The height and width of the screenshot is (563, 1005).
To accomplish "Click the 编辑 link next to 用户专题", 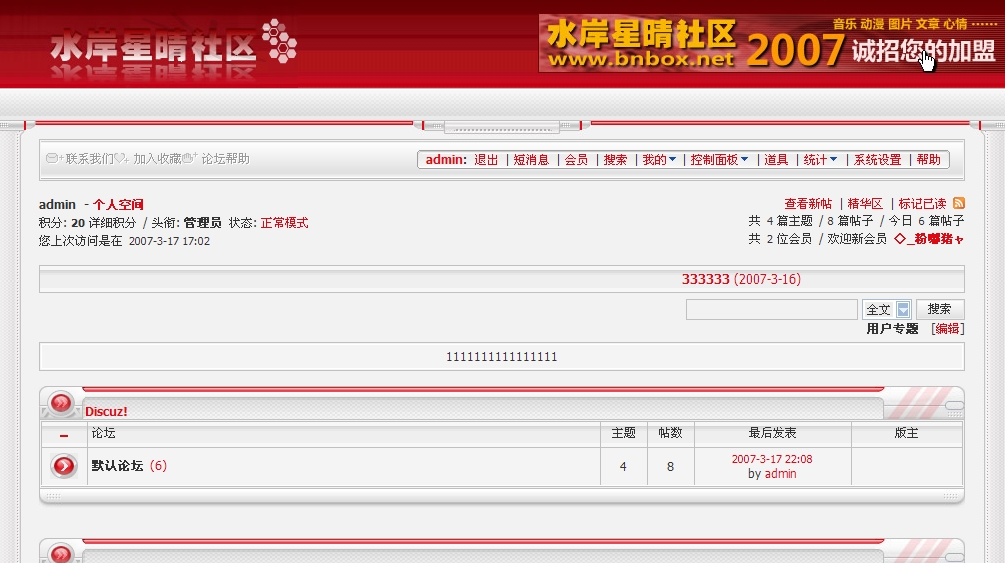I will pos(947,328).
